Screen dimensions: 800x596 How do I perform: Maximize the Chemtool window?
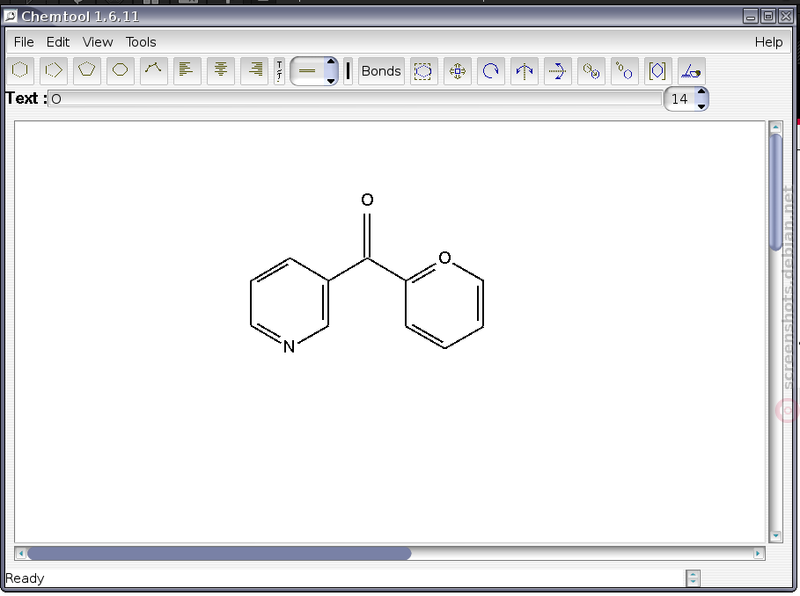tap(768, 16)
